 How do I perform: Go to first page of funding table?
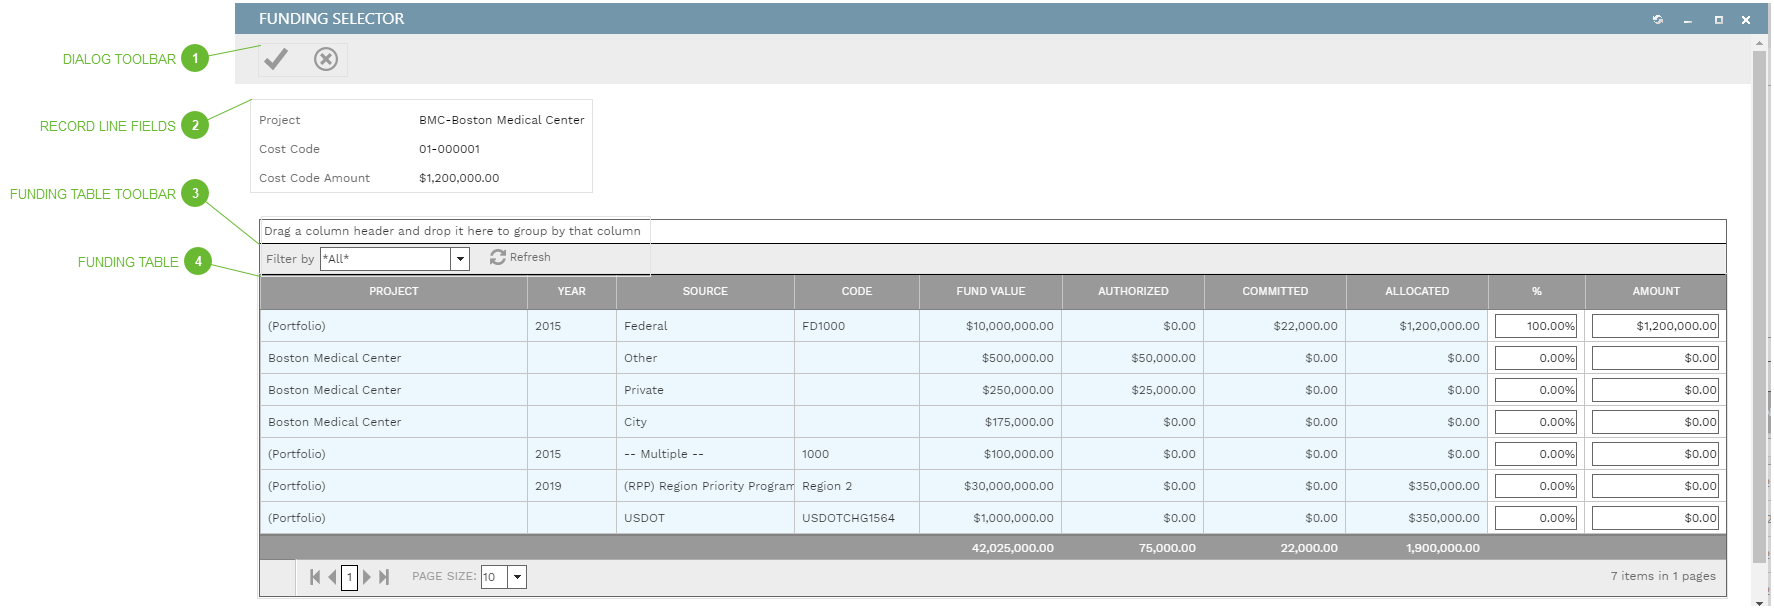pos(315,577)
